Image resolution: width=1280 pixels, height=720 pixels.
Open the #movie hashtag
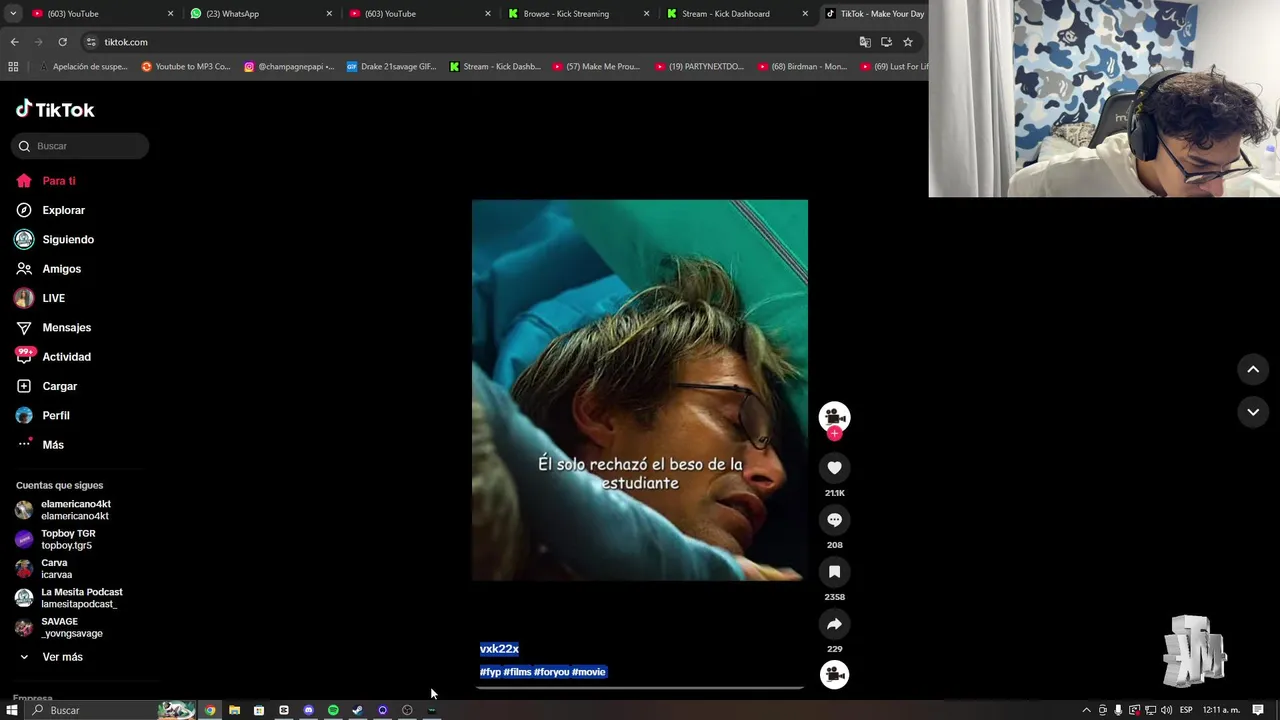pyautogui.click(x=589, y=672)
